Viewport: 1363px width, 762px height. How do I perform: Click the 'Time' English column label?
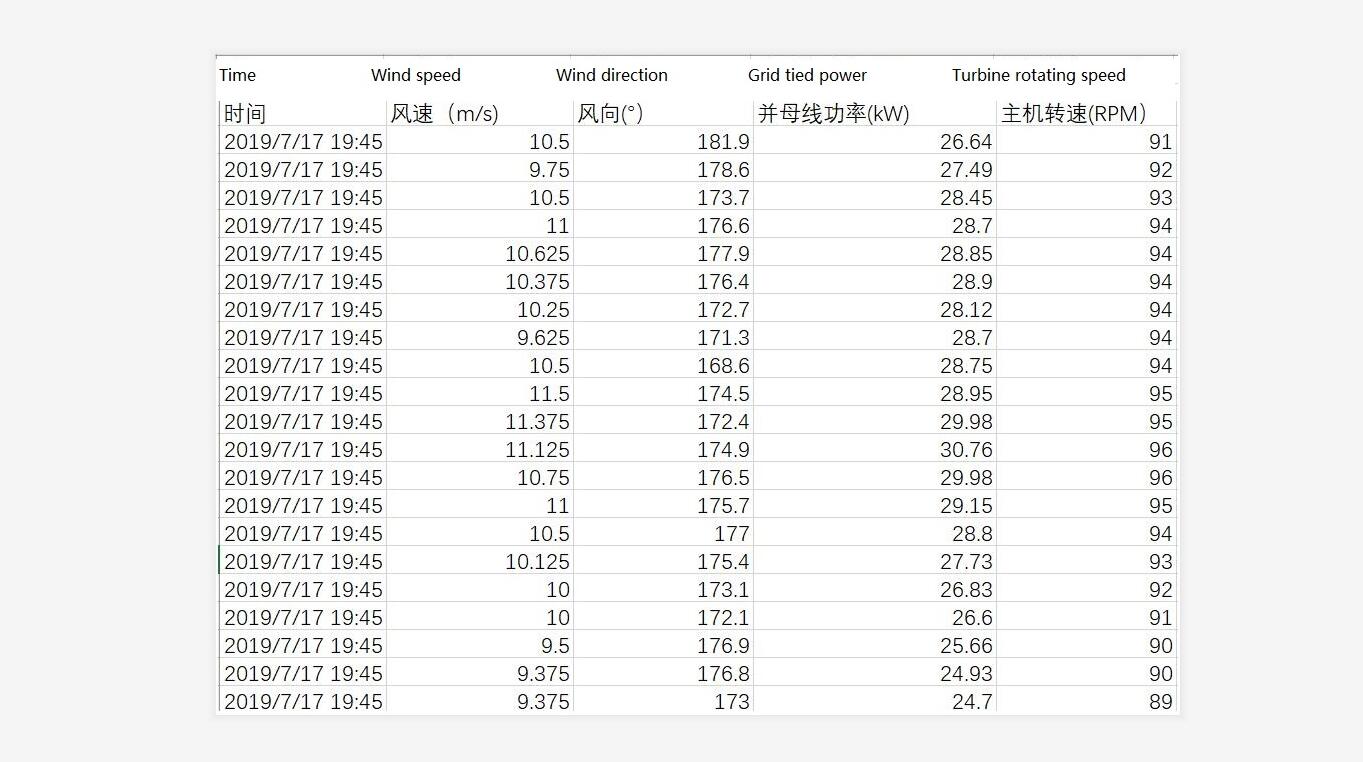[x=237, y=75]
